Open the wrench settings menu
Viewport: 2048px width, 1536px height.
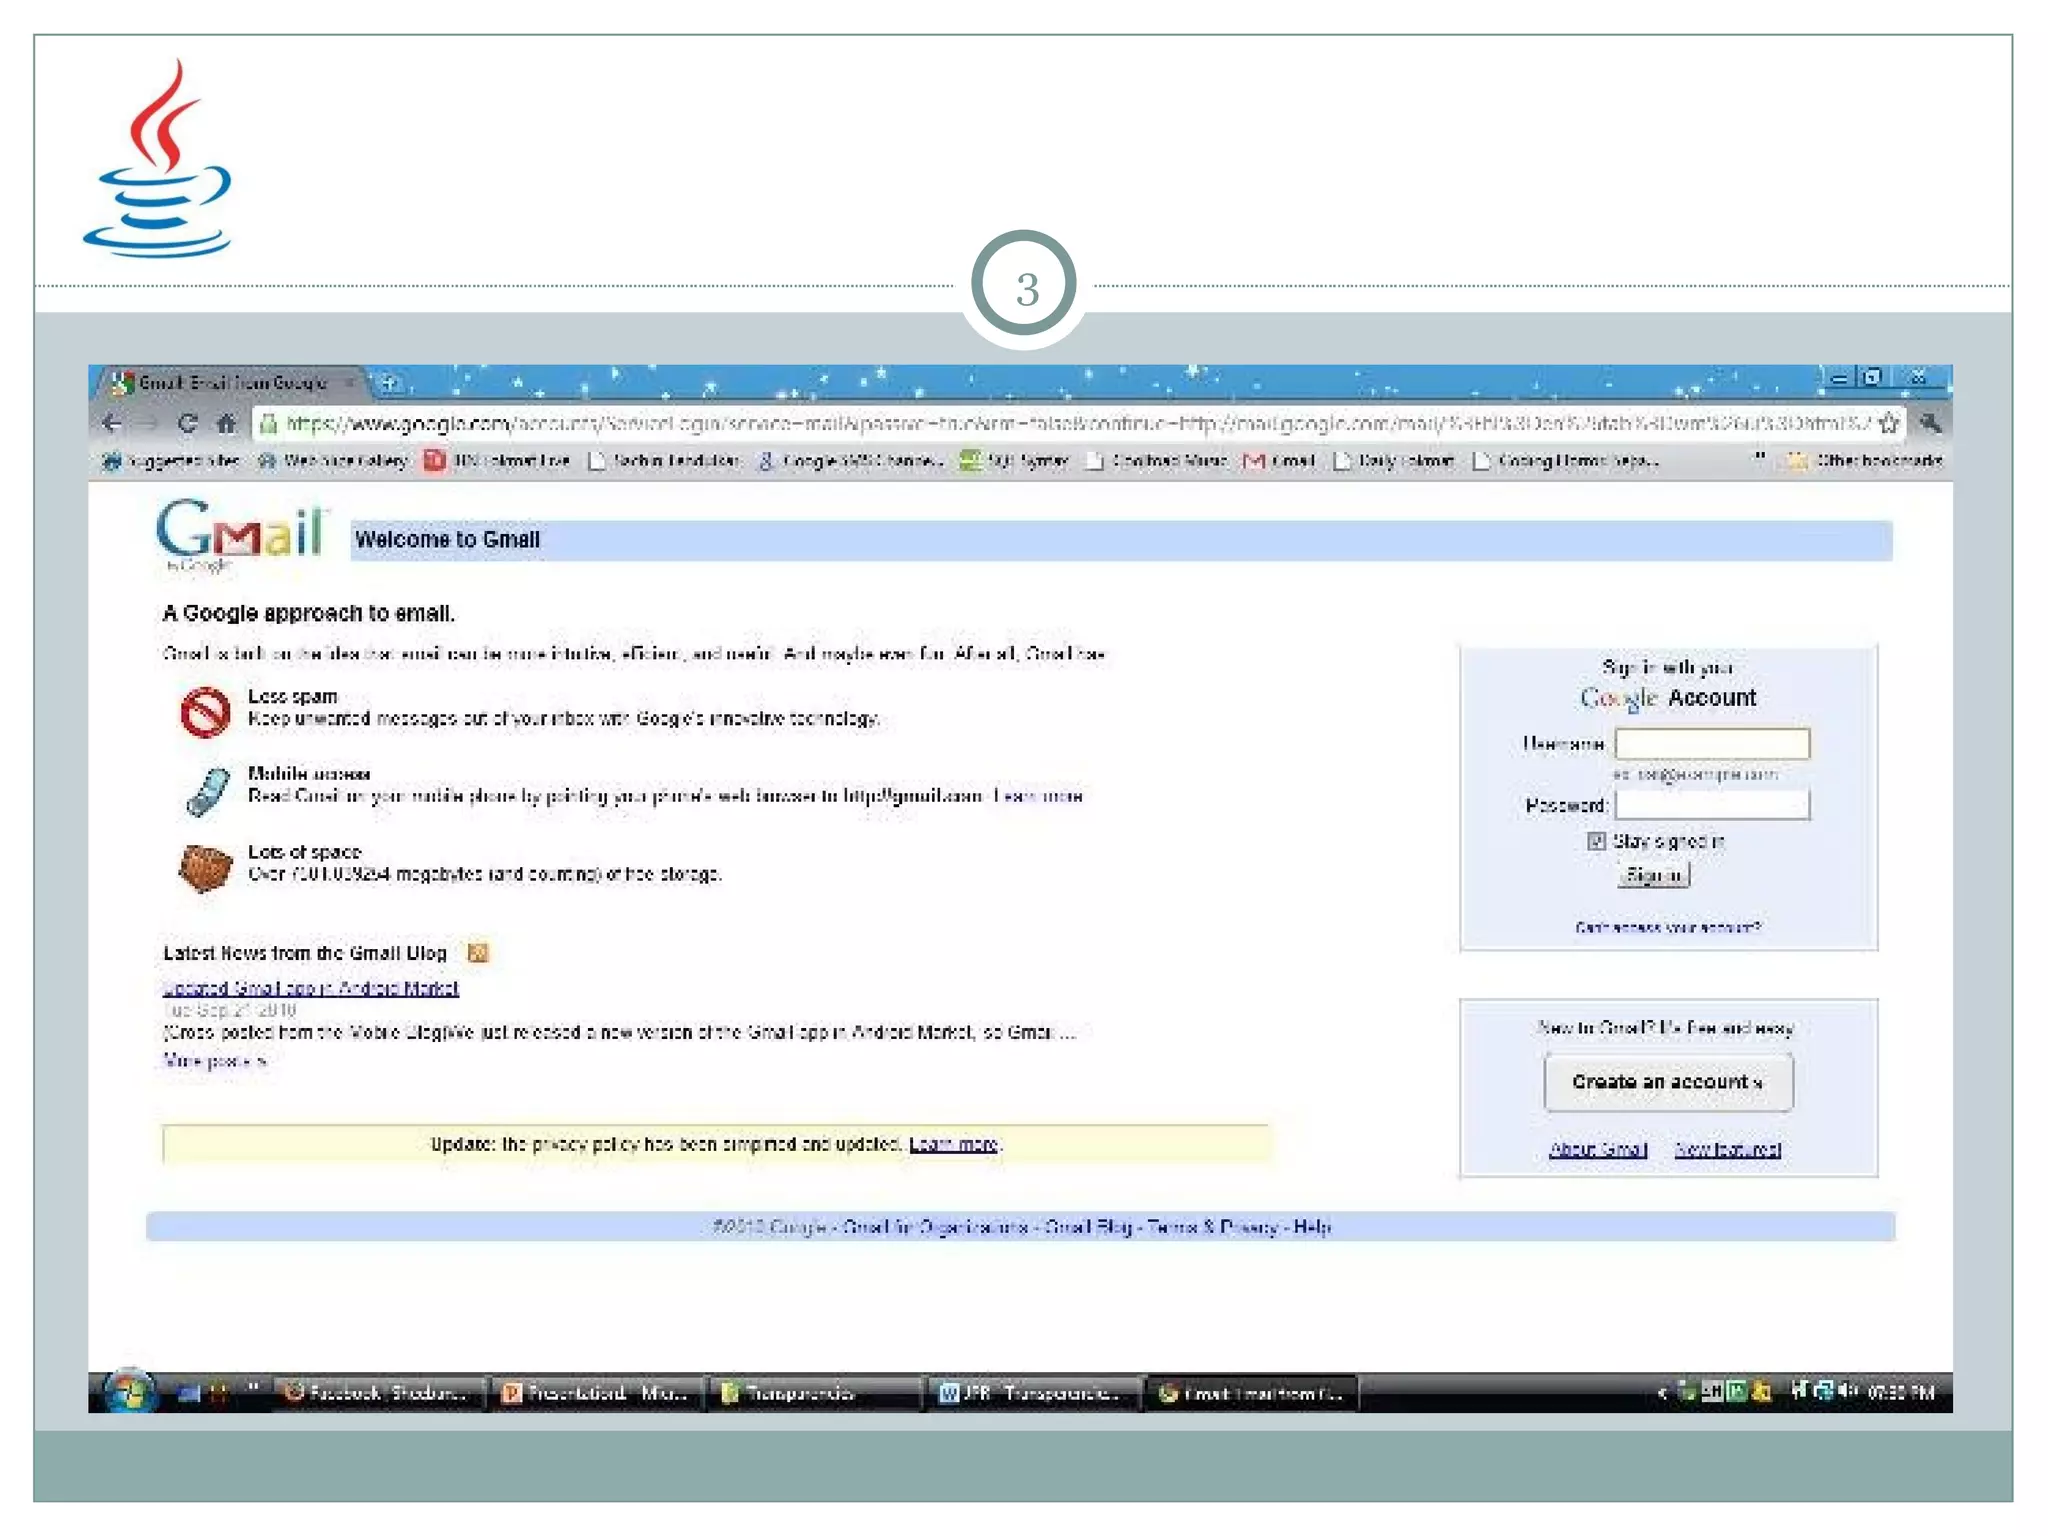pyautogui.click(x=1930, y=423)
